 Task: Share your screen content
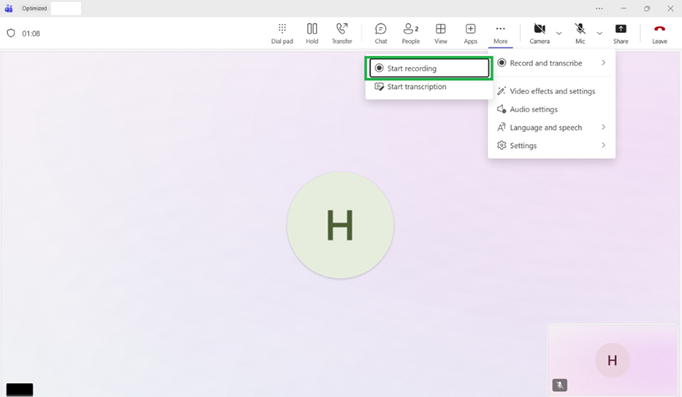click(x=621, y=33)
